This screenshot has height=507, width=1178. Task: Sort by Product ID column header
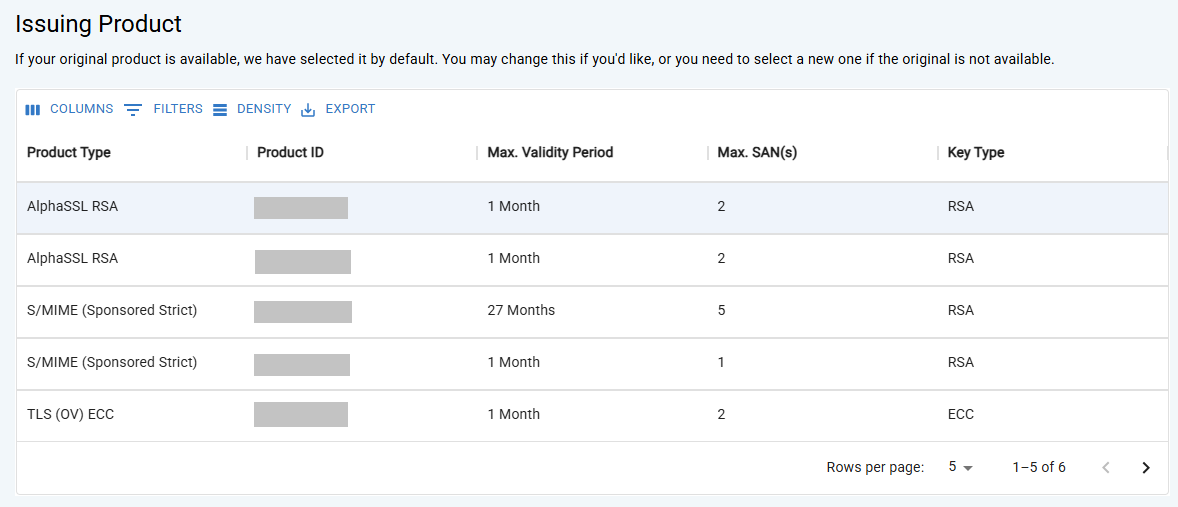point(290,152)
